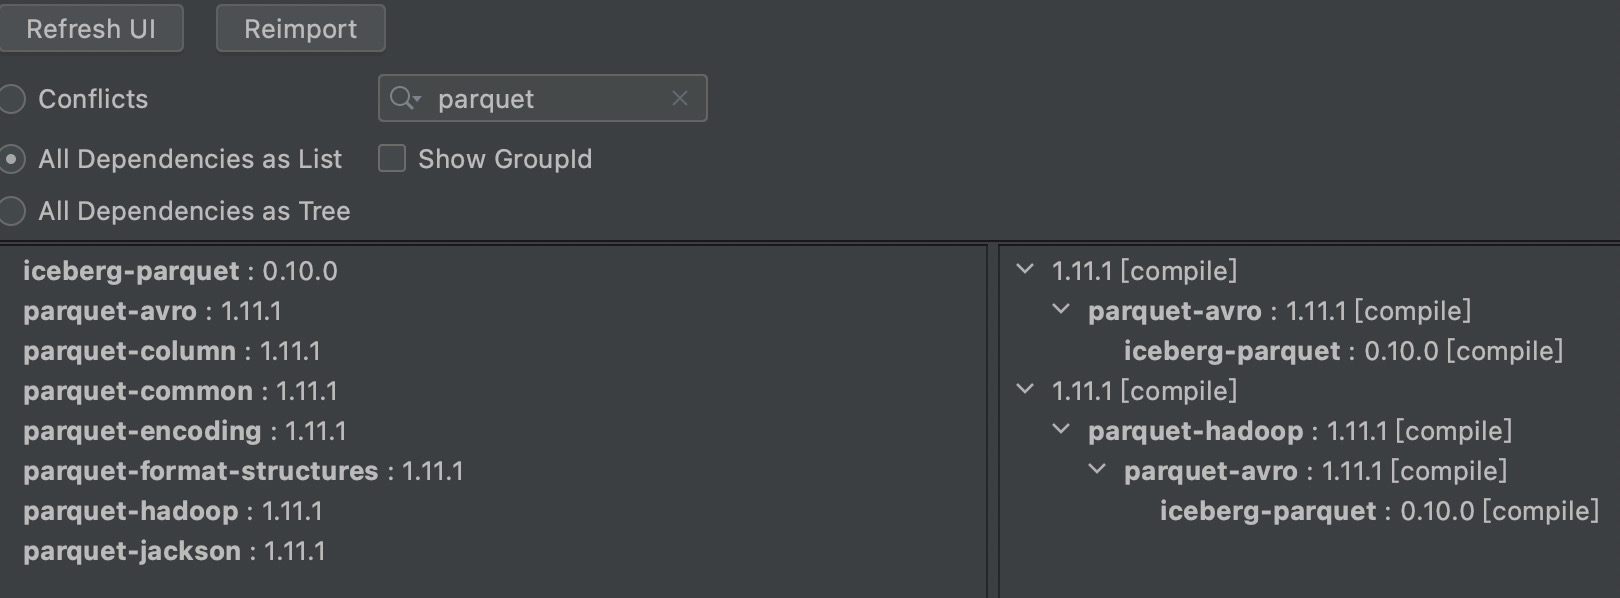Clear the parquet search text

pyautogui.click(x=680, y=98)
